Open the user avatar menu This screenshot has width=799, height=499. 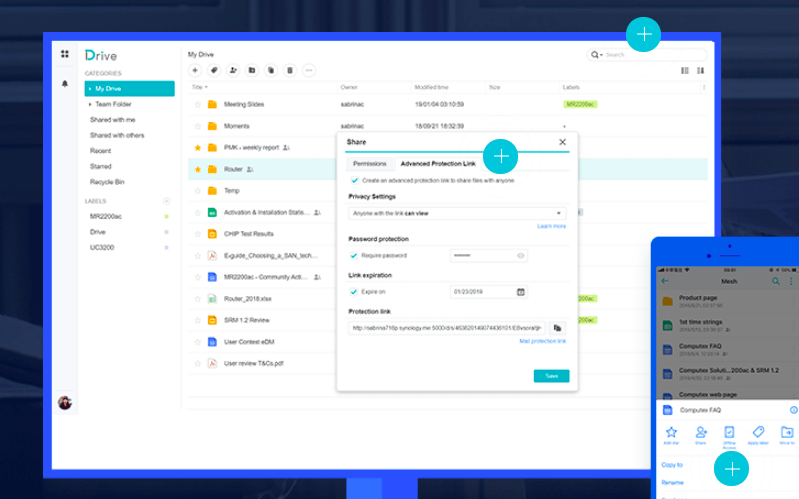[x=65, y=403]
